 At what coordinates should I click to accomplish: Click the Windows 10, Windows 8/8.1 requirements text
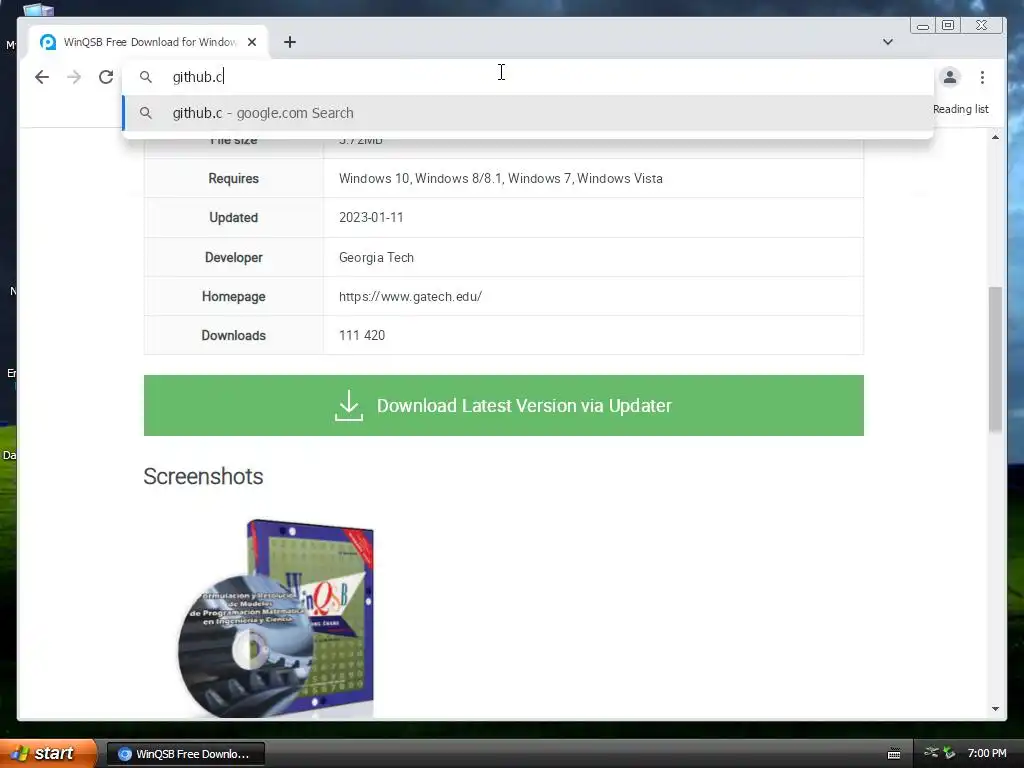click(500, 178)
